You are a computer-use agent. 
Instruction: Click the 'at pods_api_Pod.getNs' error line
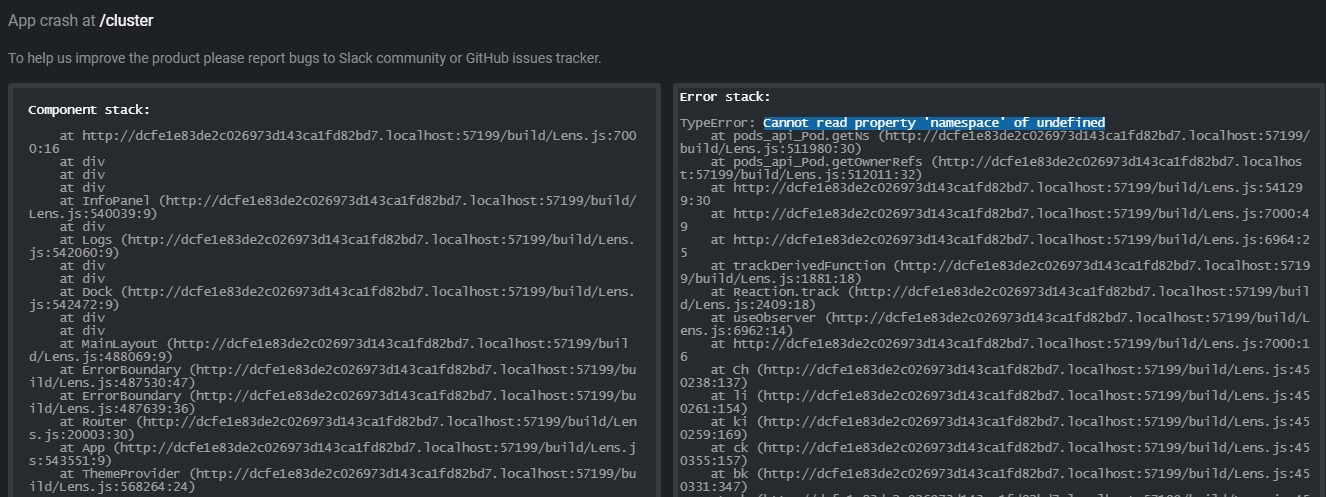[x=995, y=142]
